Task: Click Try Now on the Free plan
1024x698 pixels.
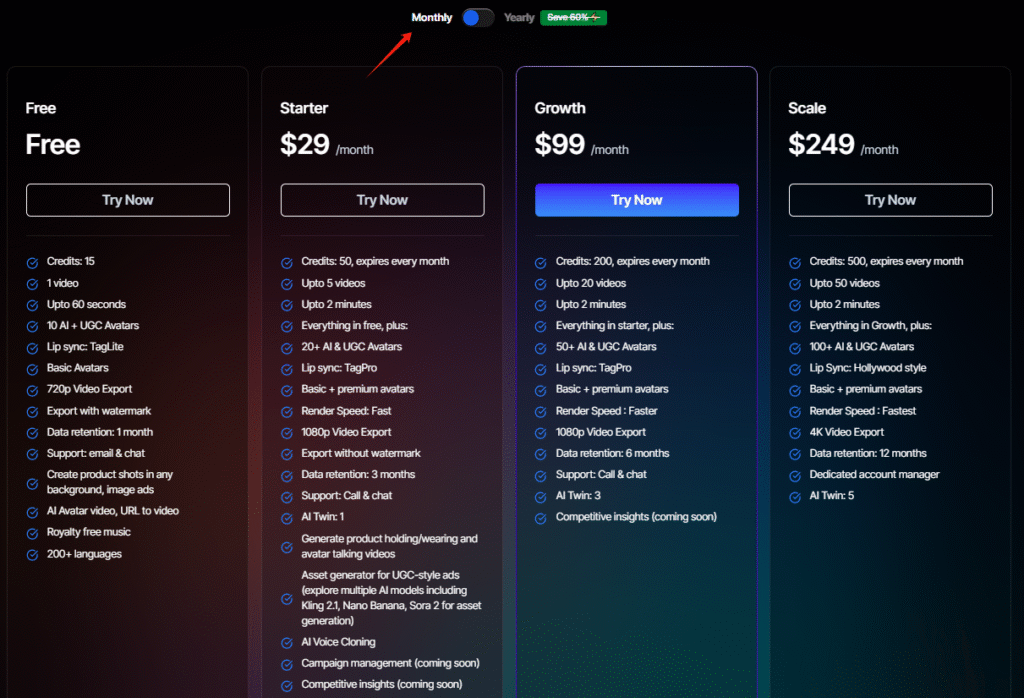Action: (x=127, y=200)
